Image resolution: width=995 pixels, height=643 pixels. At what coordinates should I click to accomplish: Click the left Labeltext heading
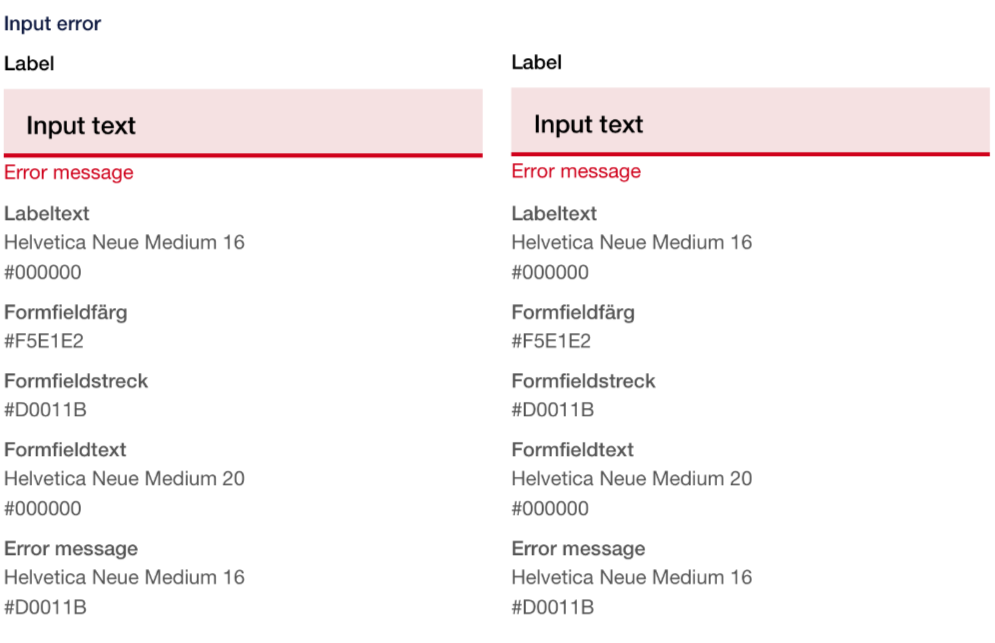(46, 213)
